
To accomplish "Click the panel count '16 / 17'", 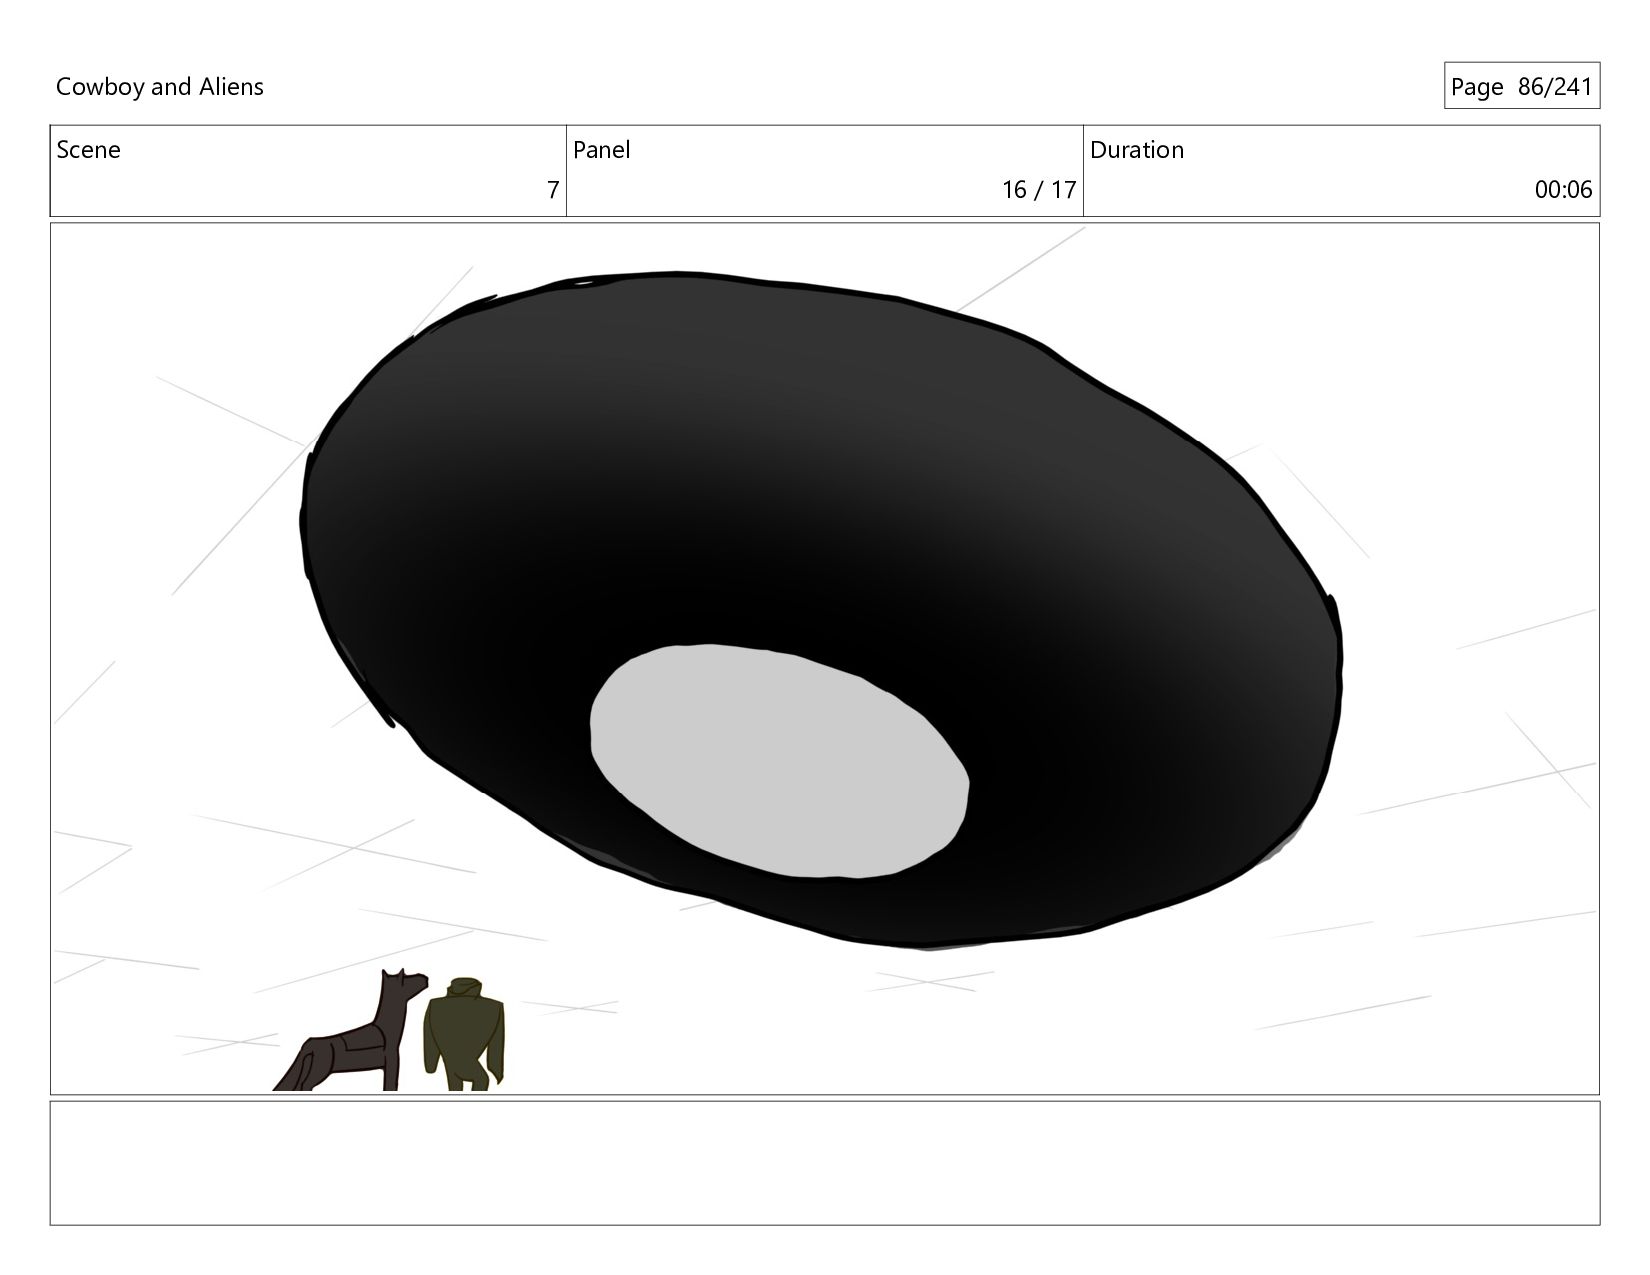I will coord(1039,189).
